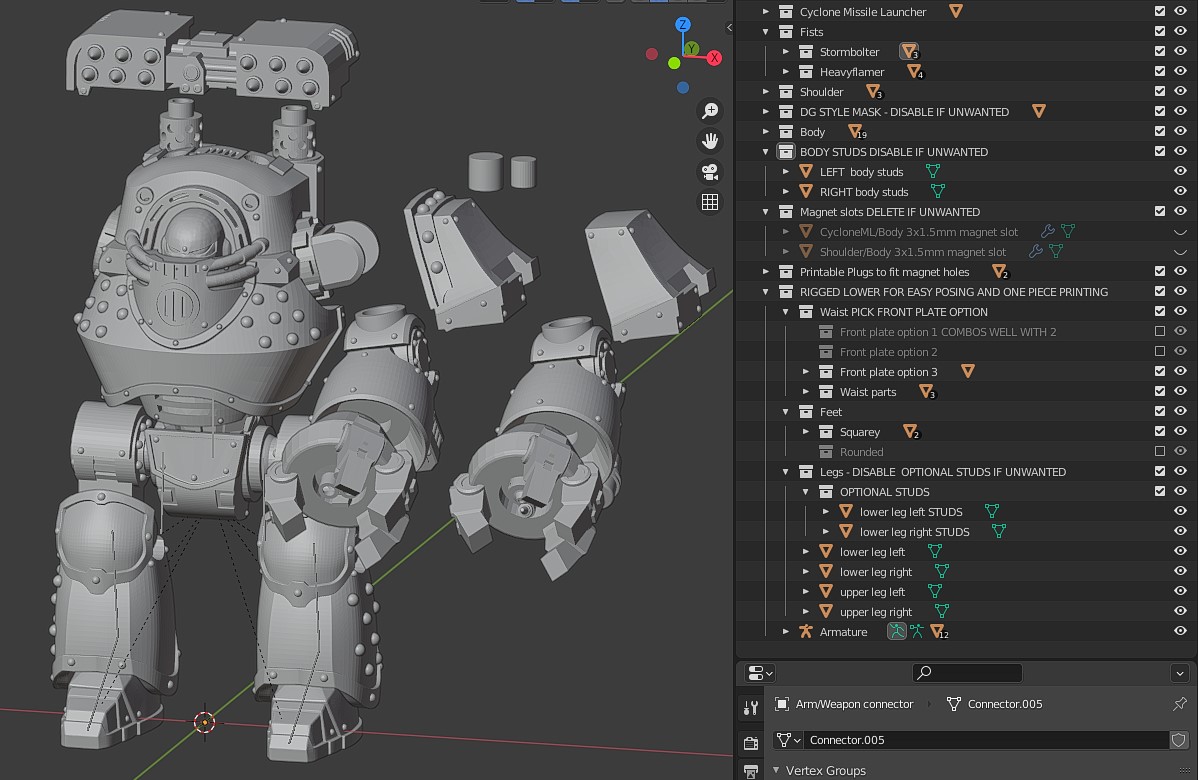Click the shield icon in the Connector.005 field
1198x780 pixels.
1178,740
